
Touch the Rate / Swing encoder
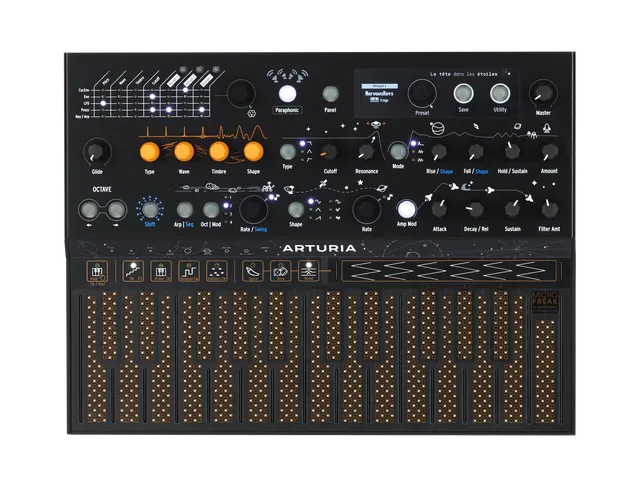click(253, 209)
